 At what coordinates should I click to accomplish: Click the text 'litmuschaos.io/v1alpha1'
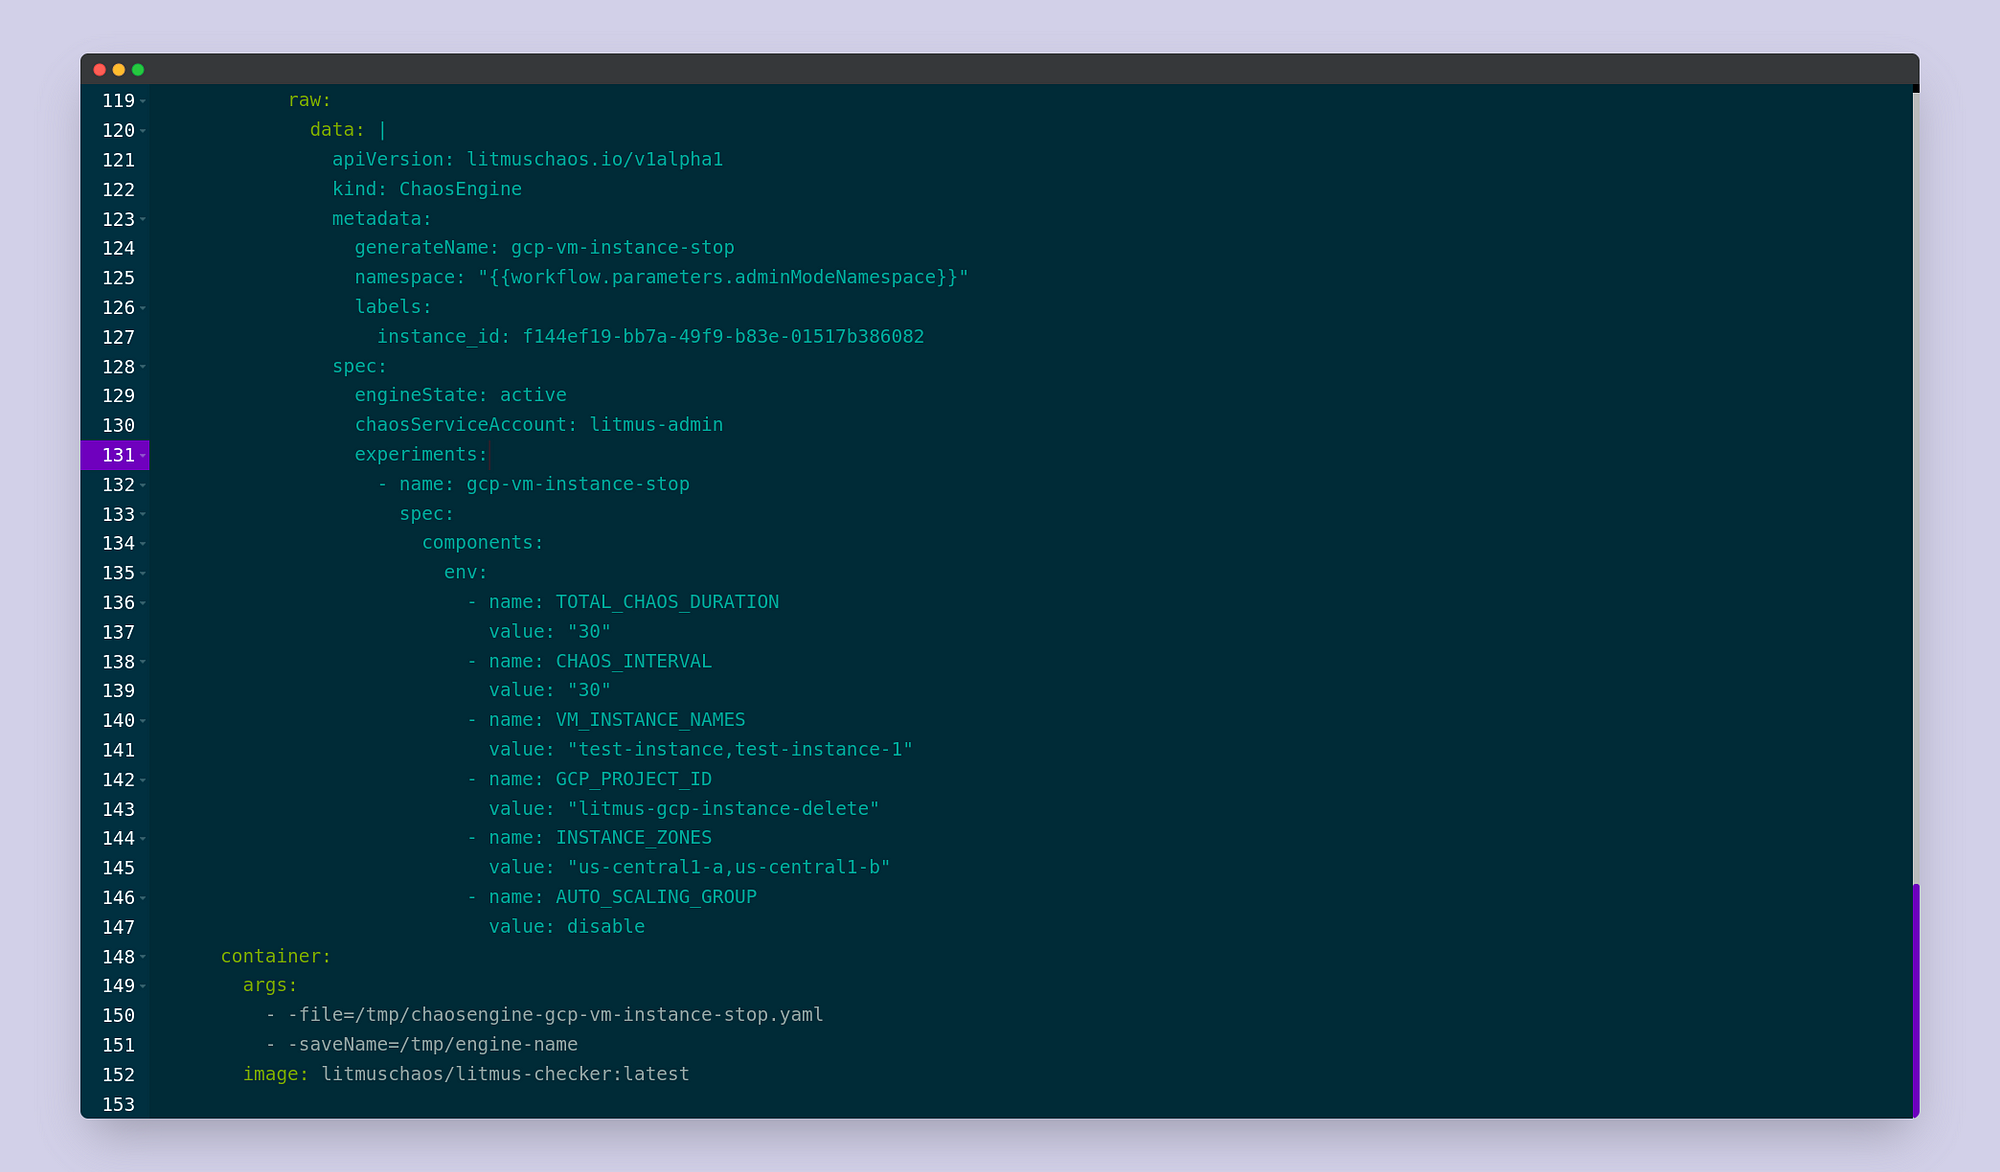(595, 160)
